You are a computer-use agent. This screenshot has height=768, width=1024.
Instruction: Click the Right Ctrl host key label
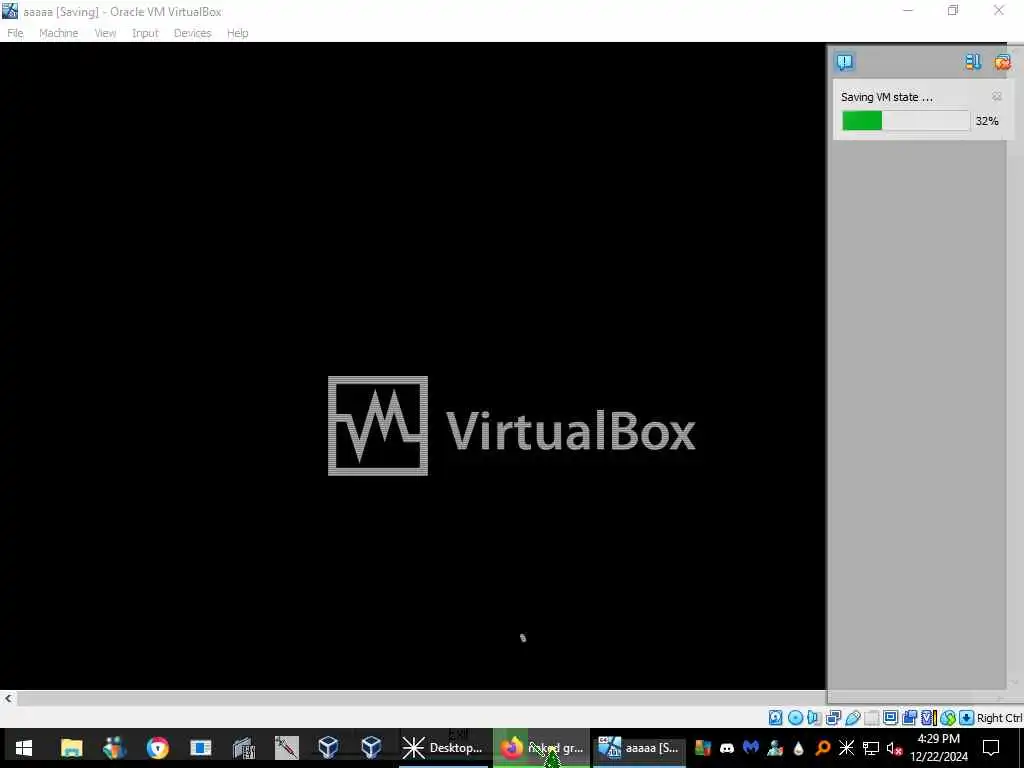point(999,718)
